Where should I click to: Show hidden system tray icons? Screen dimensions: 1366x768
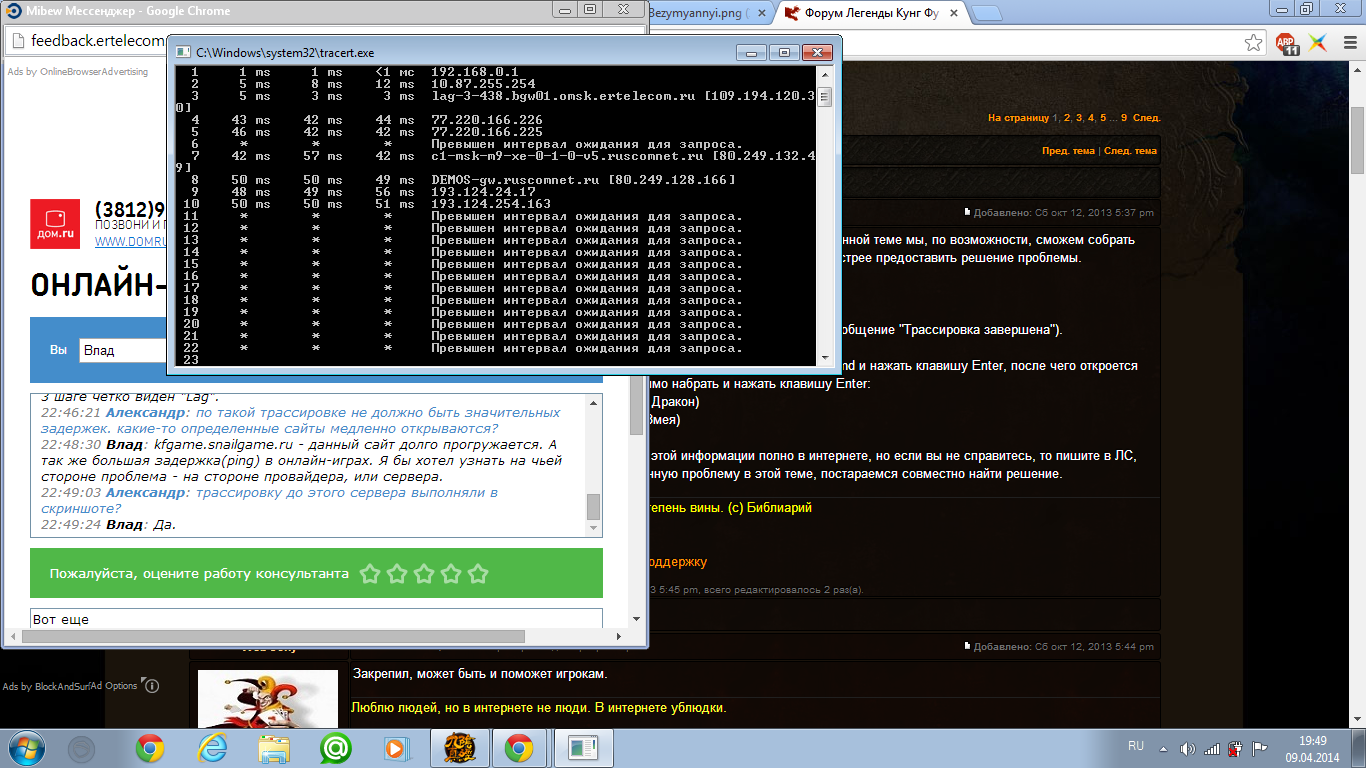1162,748
